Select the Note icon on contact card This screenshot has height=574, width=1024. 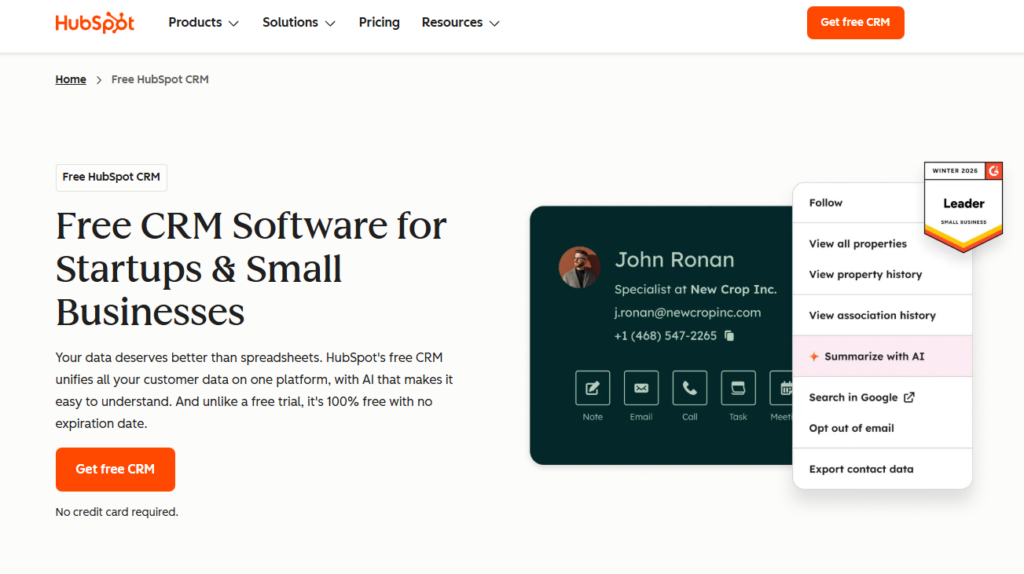coord(592,388)
